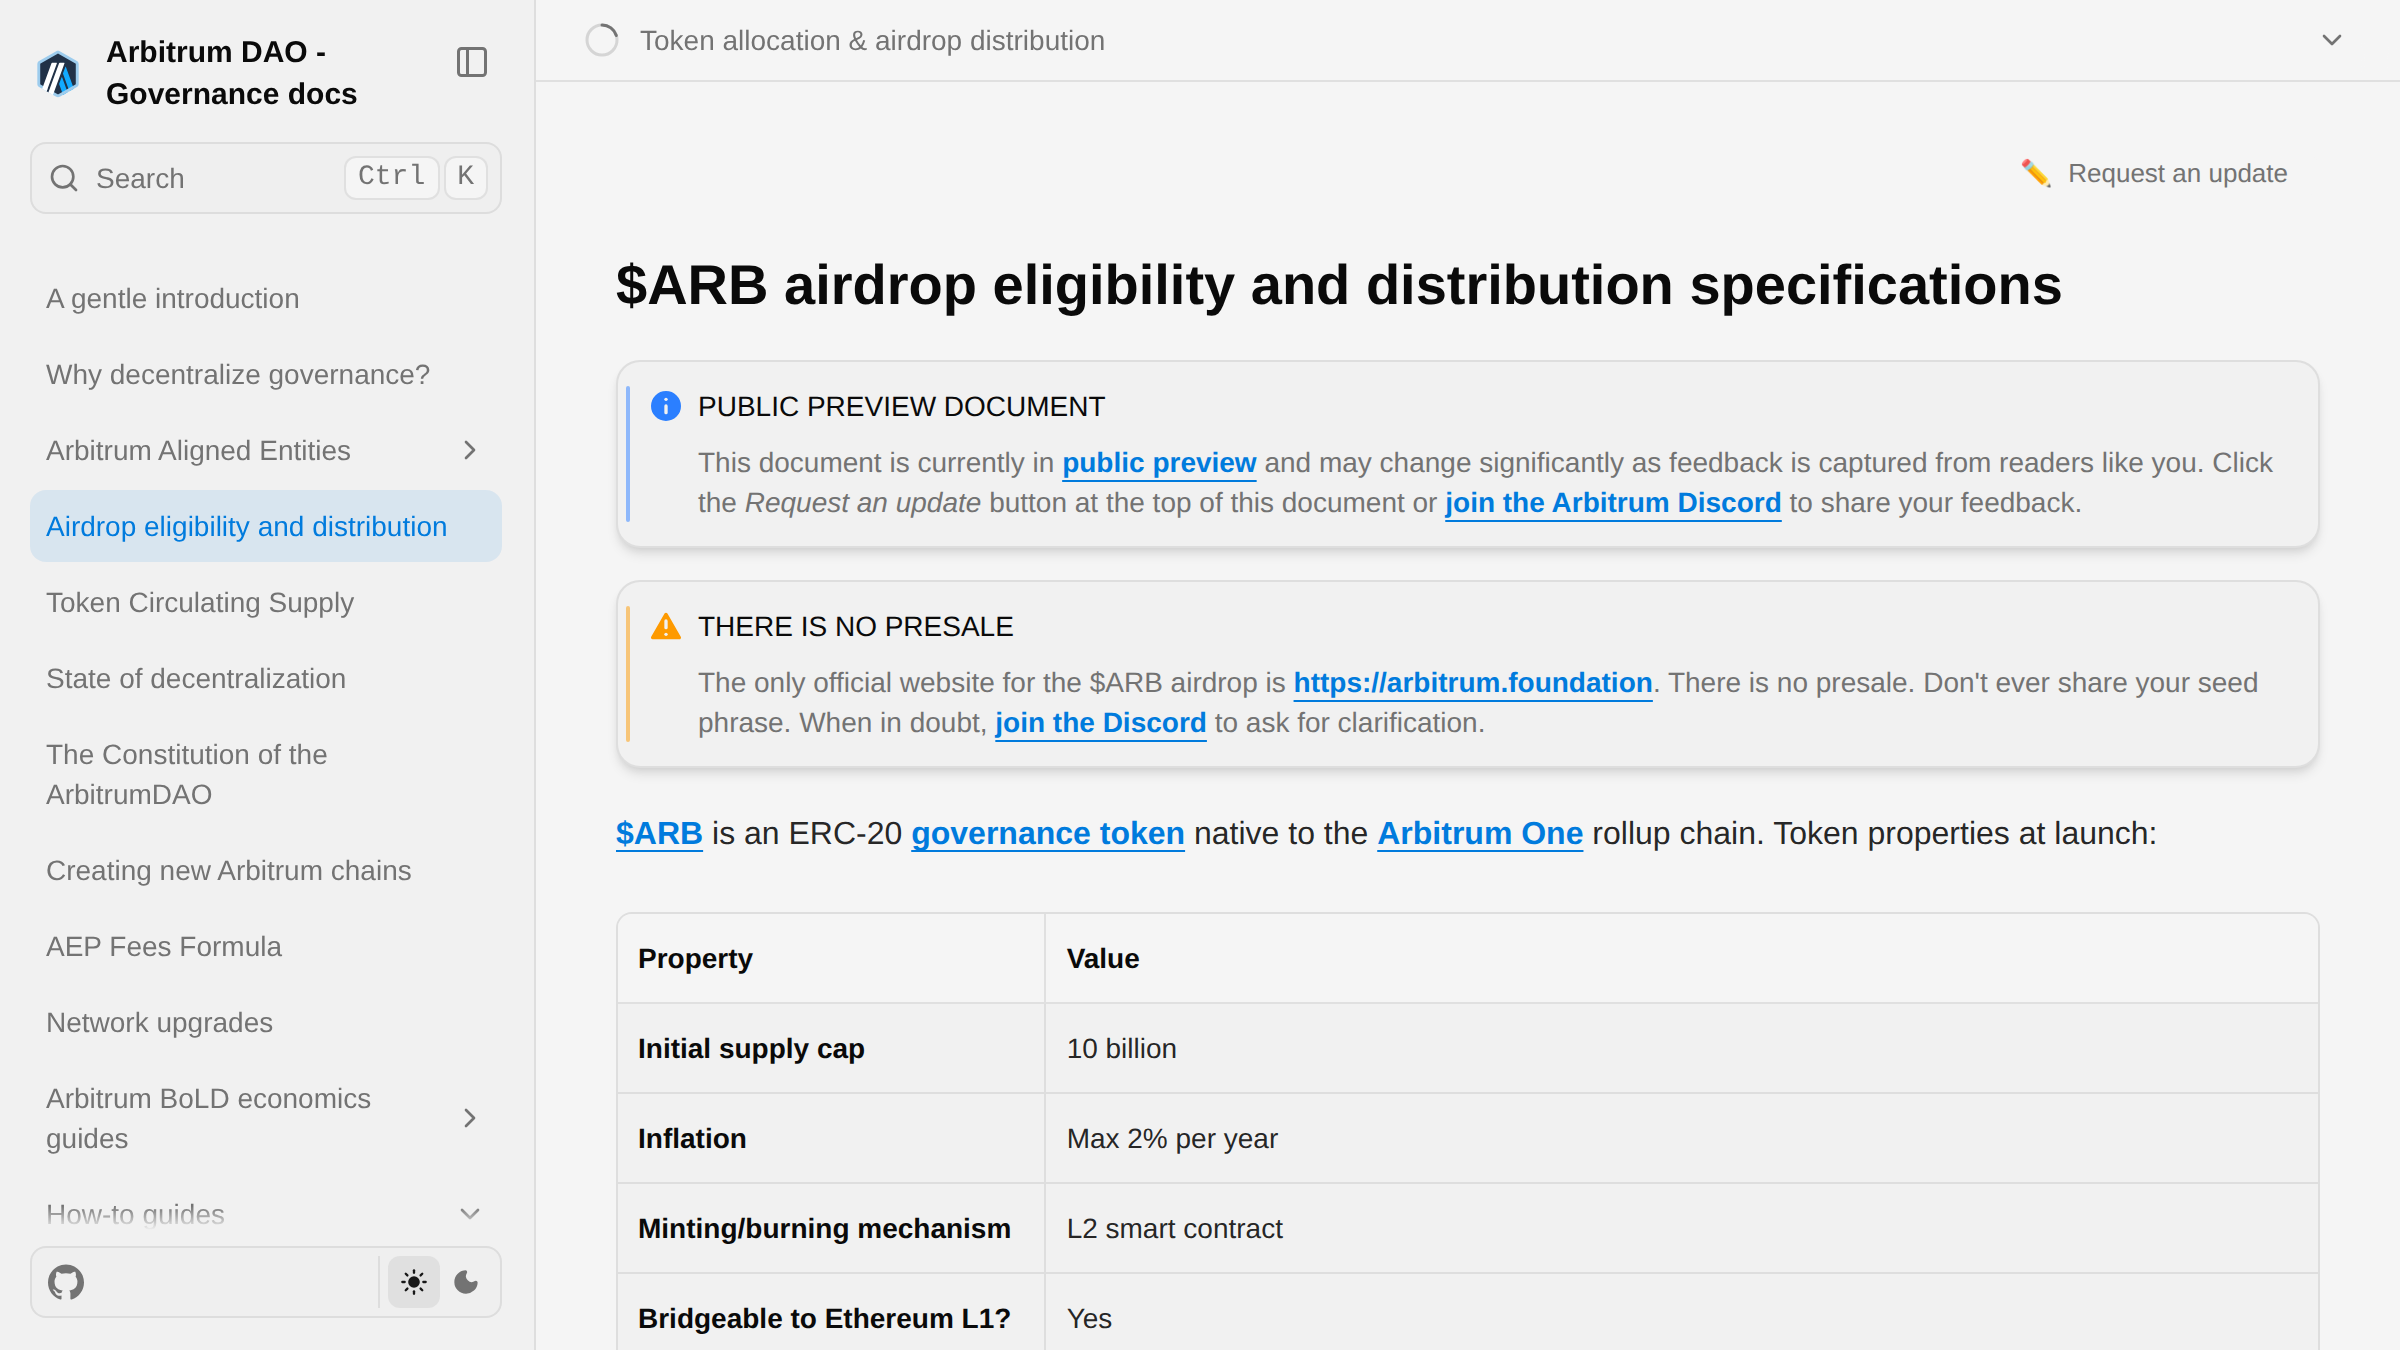Click the search magnifier icon
Screen dimensions: 2400x1350
pyautogui.click(x=64, y=178)
